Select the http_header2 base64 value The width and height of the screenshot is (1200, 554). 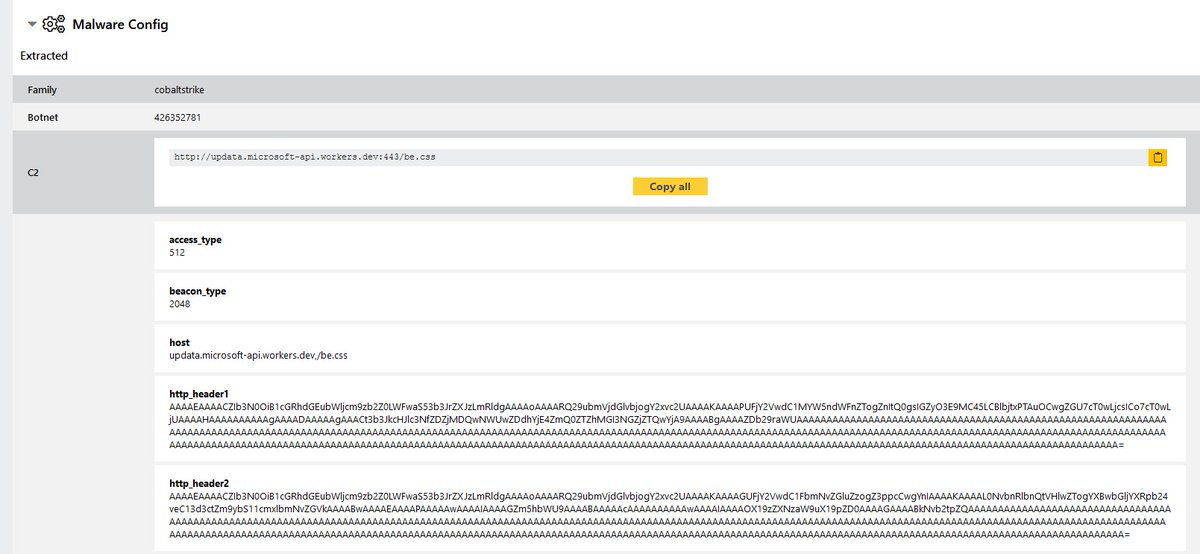[x=672, y=515]
